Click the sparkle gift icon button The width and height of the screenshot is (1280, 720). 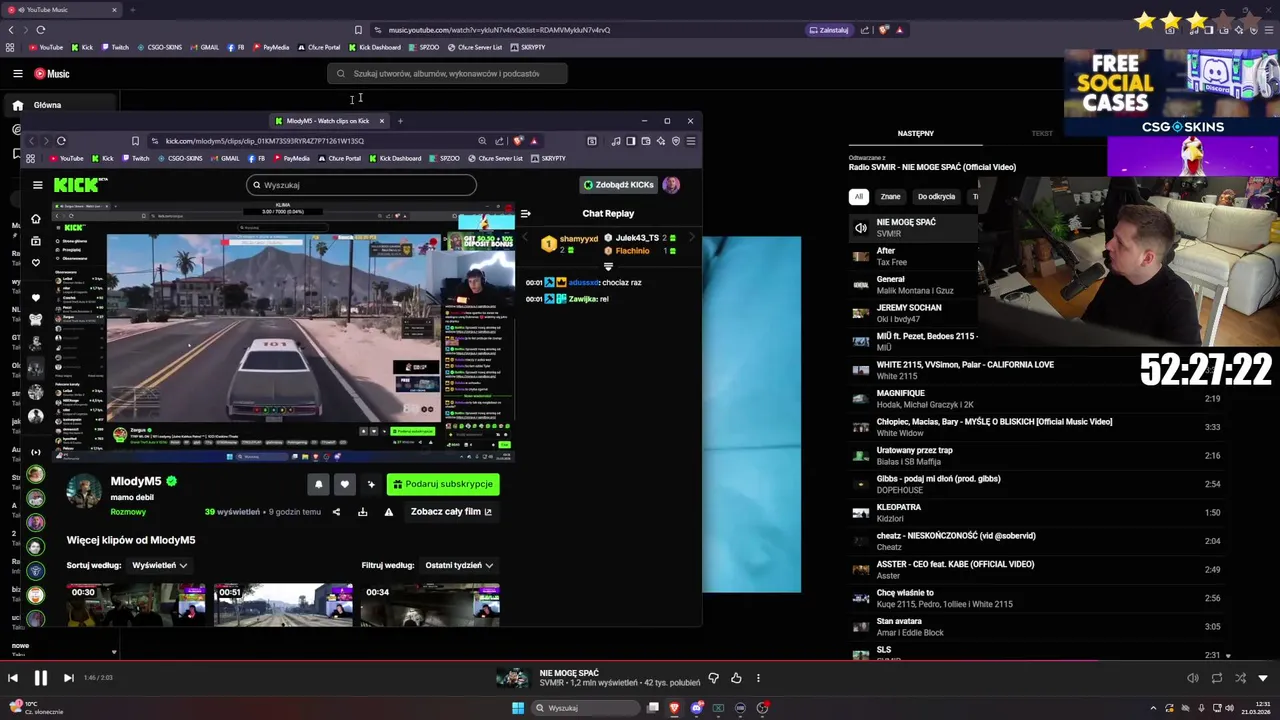(371, 484)
